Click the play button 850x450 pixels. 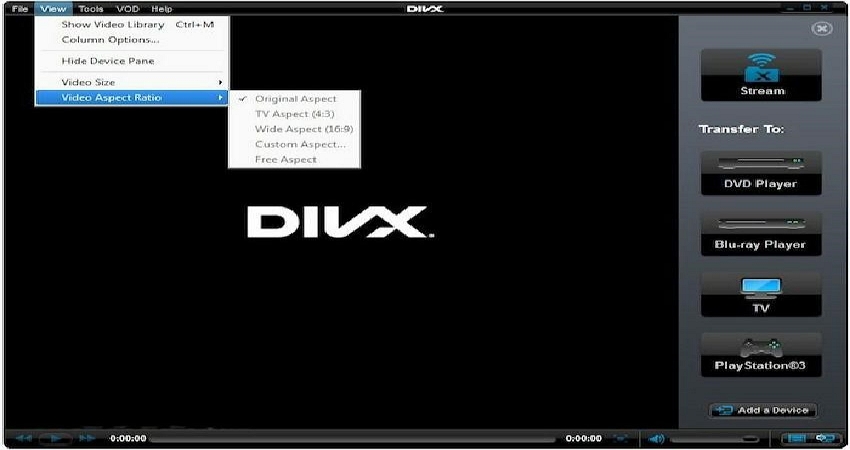click(x=55, y=438)
